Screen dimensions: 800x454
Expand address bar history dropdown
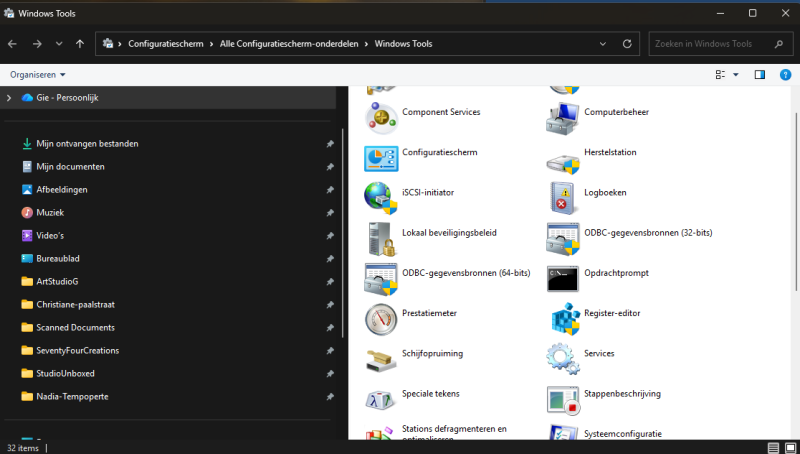[603, 44]
